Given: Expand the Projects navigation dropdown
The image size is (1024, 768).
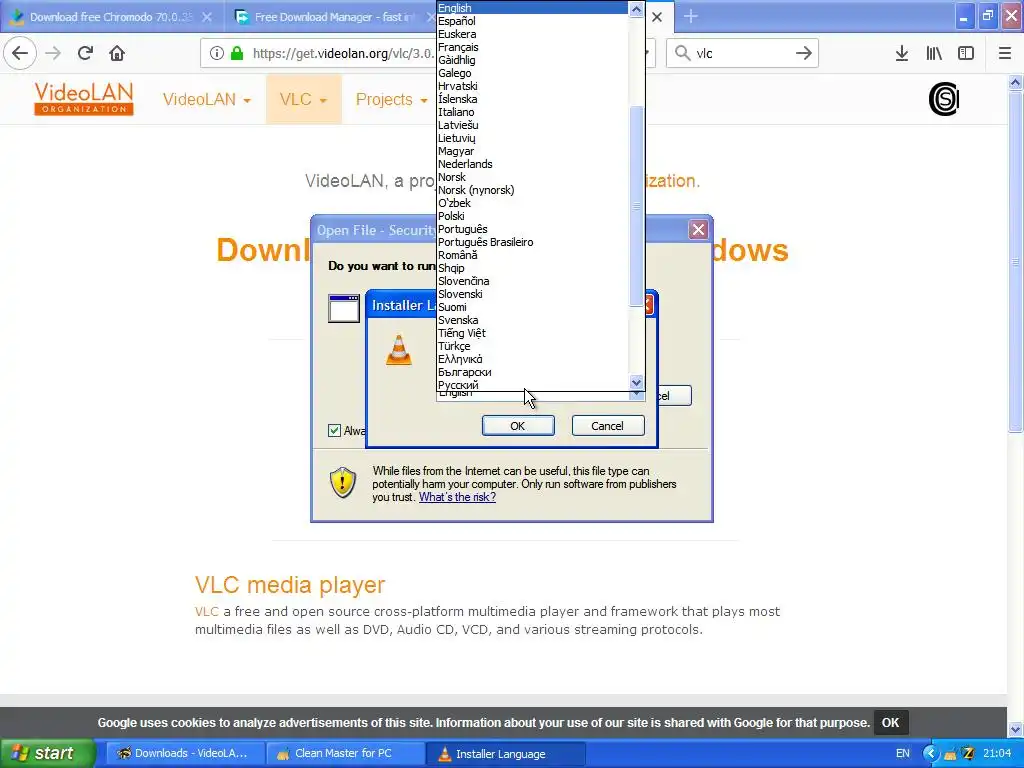Looking at the screenshot, I should point(391,99).
